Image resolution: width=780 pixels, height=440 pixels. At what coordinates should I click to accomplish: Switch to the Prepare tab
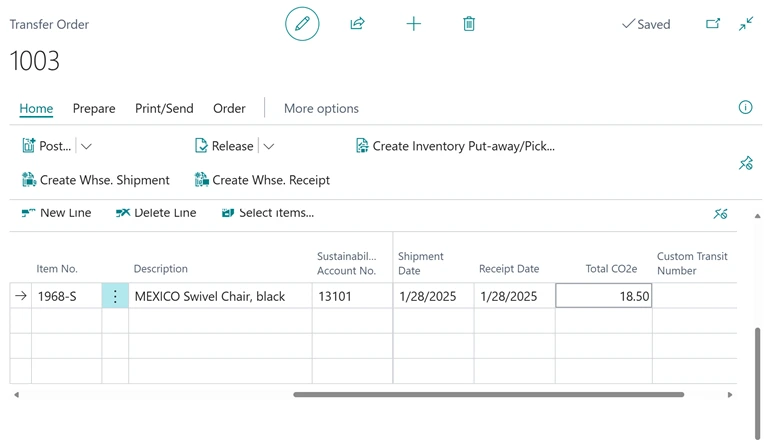(94, 108)
